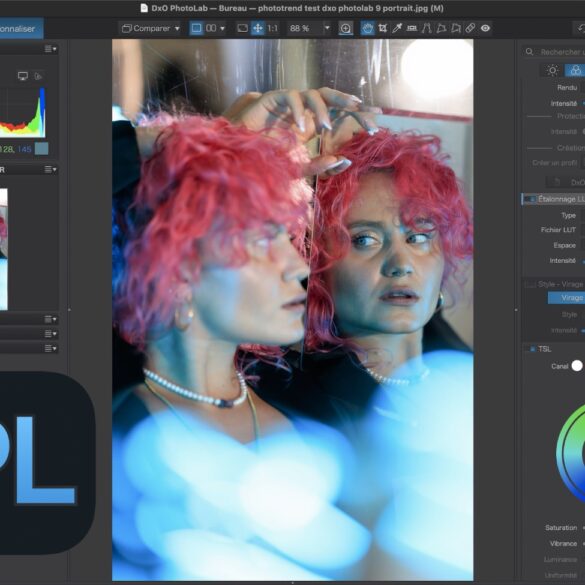The image size is (585, 585).
Task: Click the single-image view mode icon
Action: (196, 28)
